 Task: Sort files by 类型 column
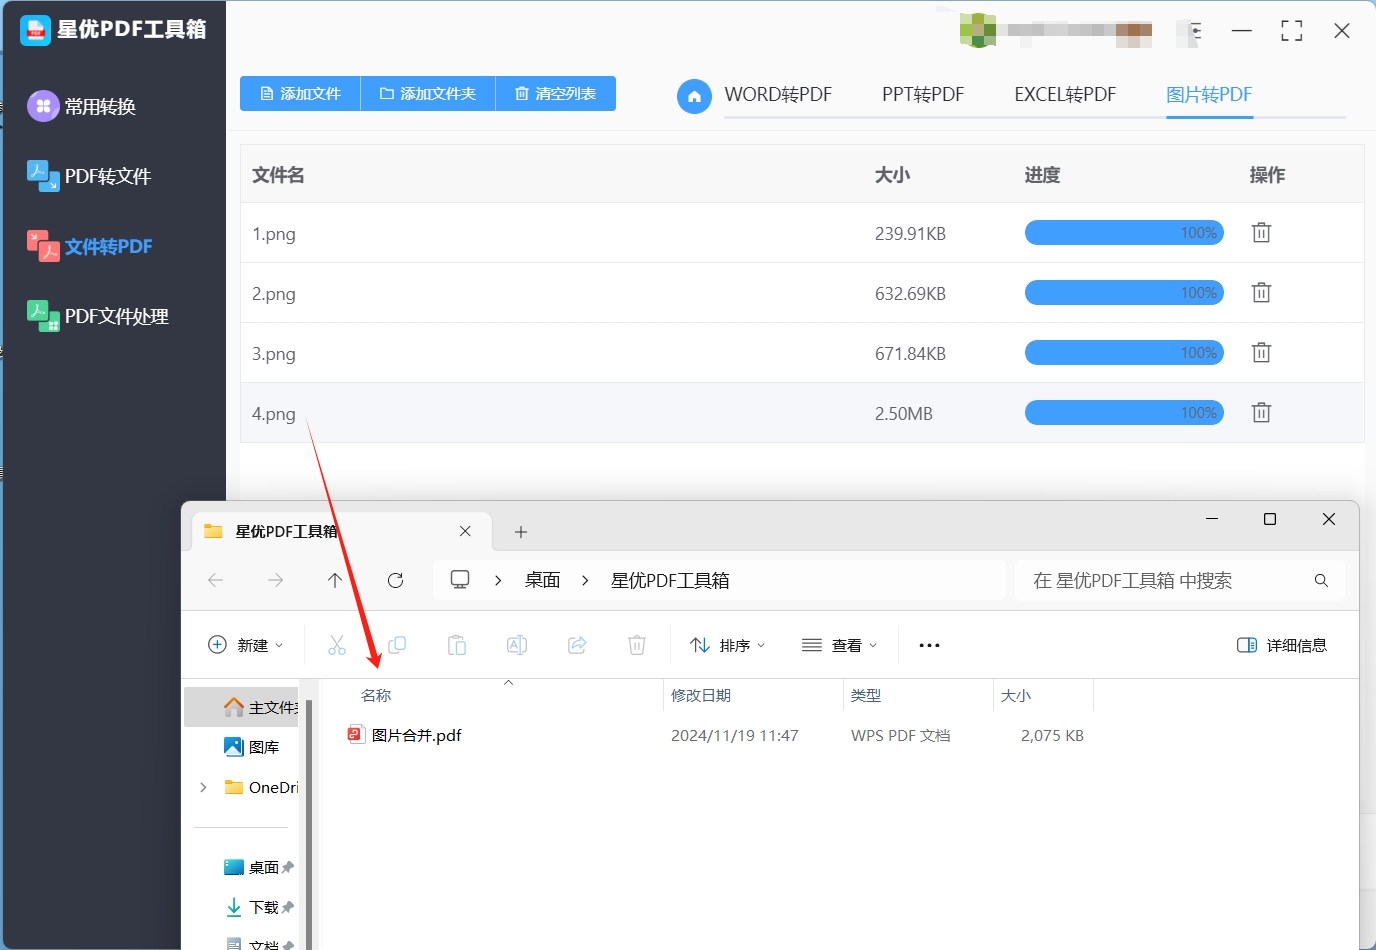pyautogui.click(x=866, y=695)
